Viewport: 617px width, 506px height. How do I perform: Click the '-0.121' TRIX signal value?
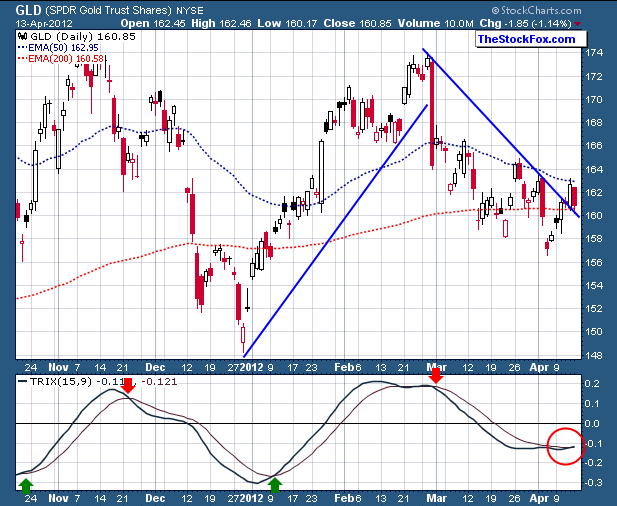click(x=159, y=381)
